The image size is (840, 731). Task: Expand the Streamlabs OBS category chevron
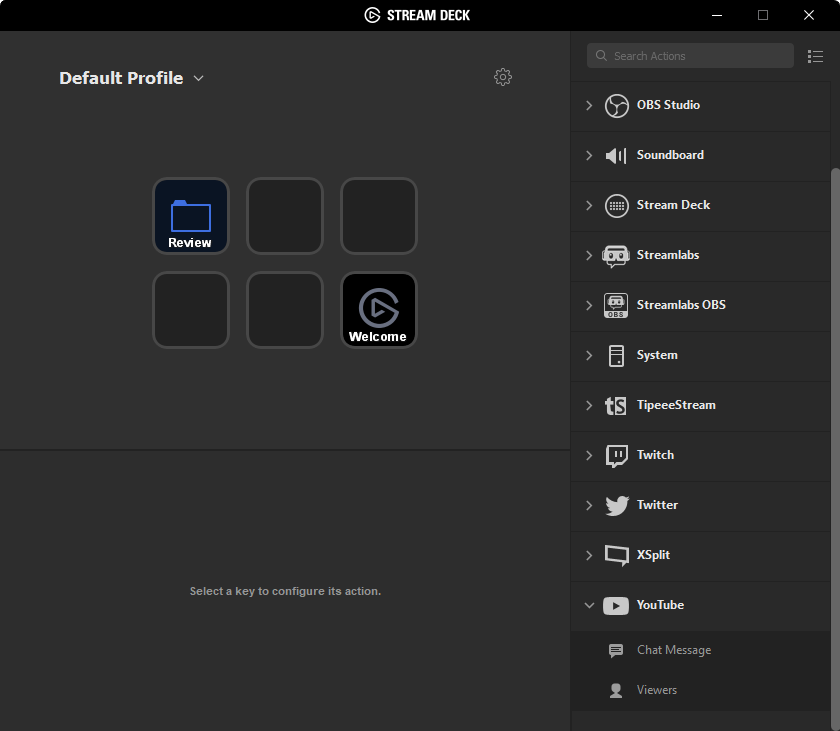click(589, 305)
